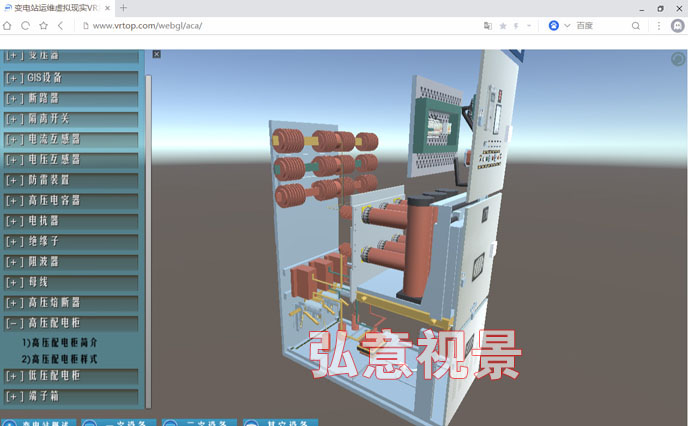The width and height of the screenshot is (688, 426).
Task: Click the magnifier search icon
Action: (x=635, y=26)
